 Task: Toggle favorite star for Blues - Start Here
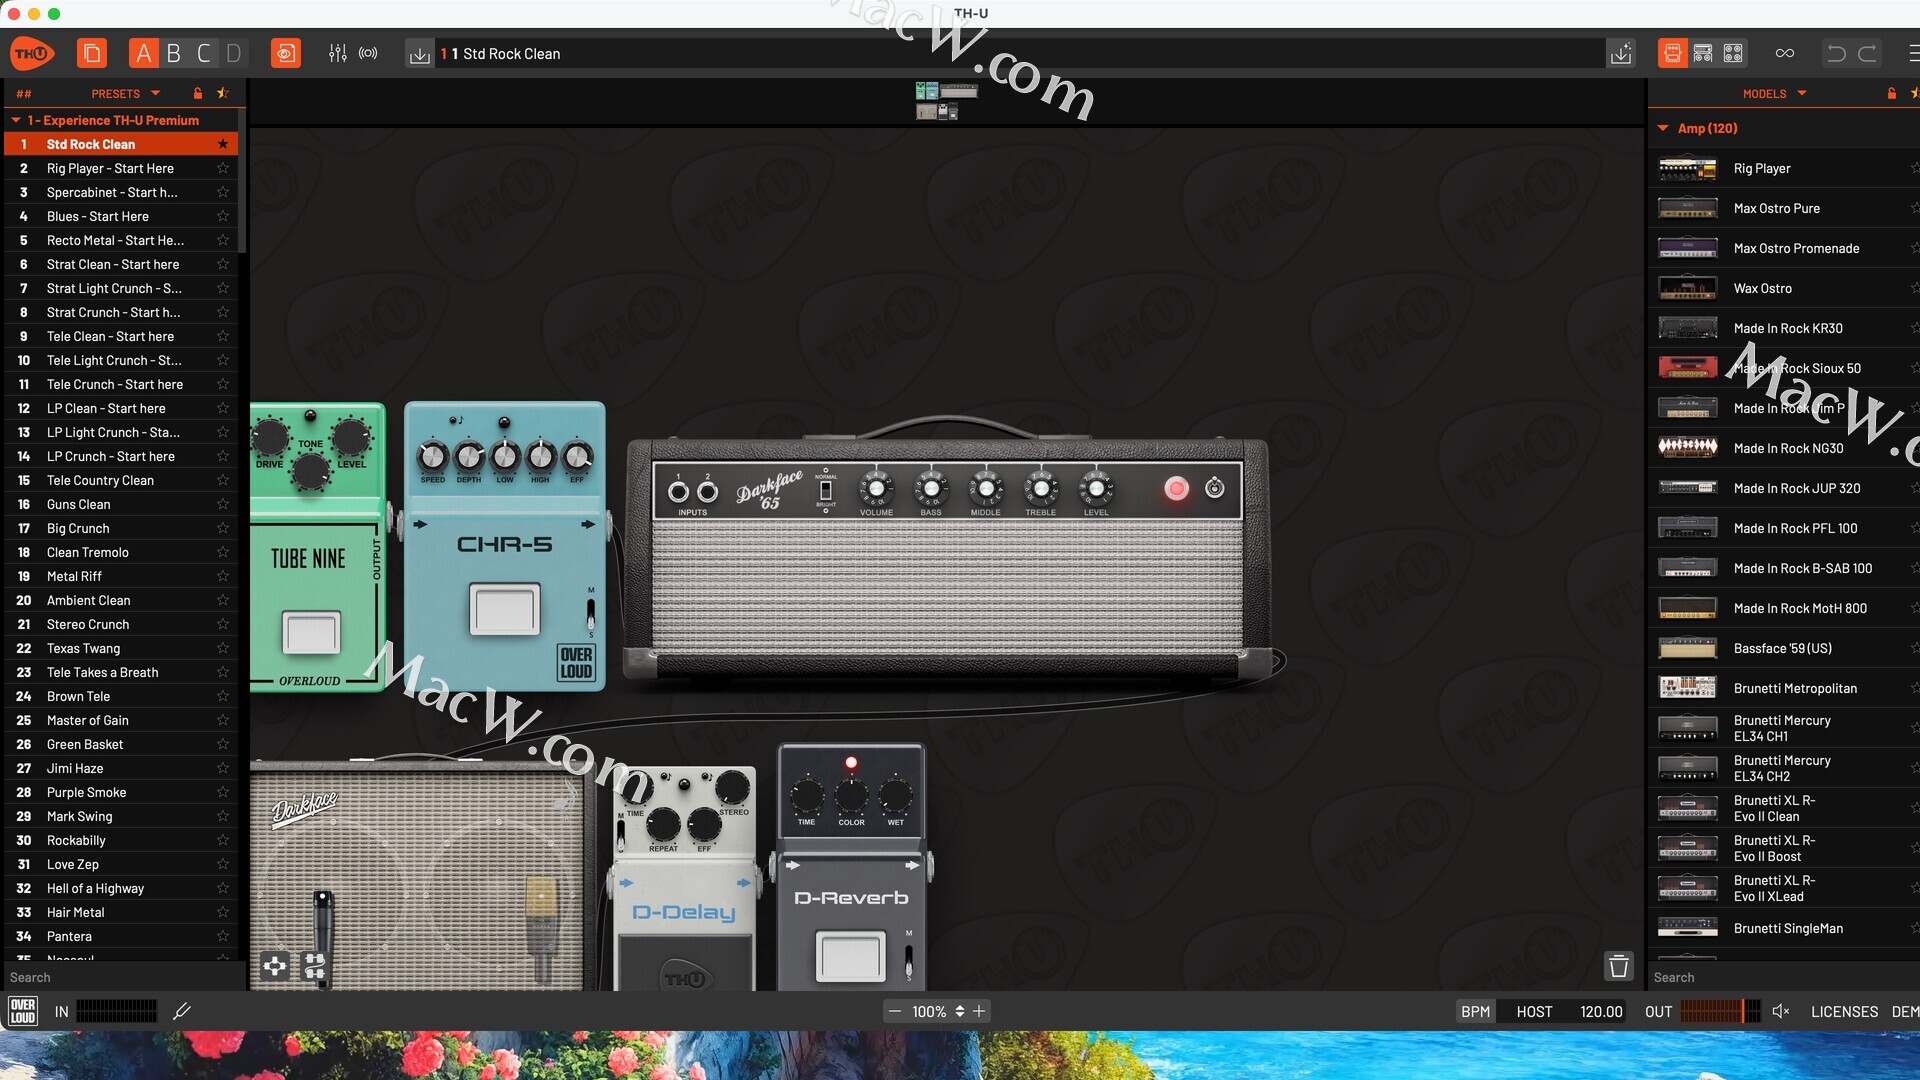point(223,216)
